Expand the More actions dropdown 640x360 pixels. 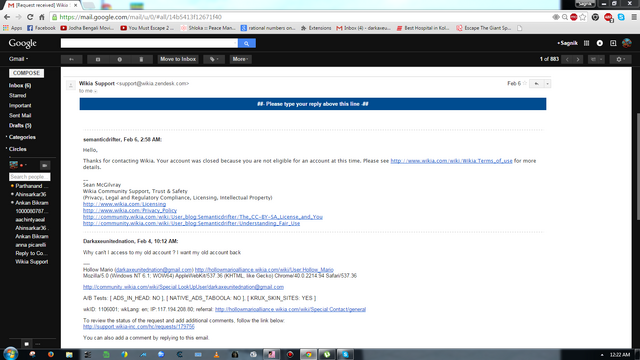click(x=240, y=59)
